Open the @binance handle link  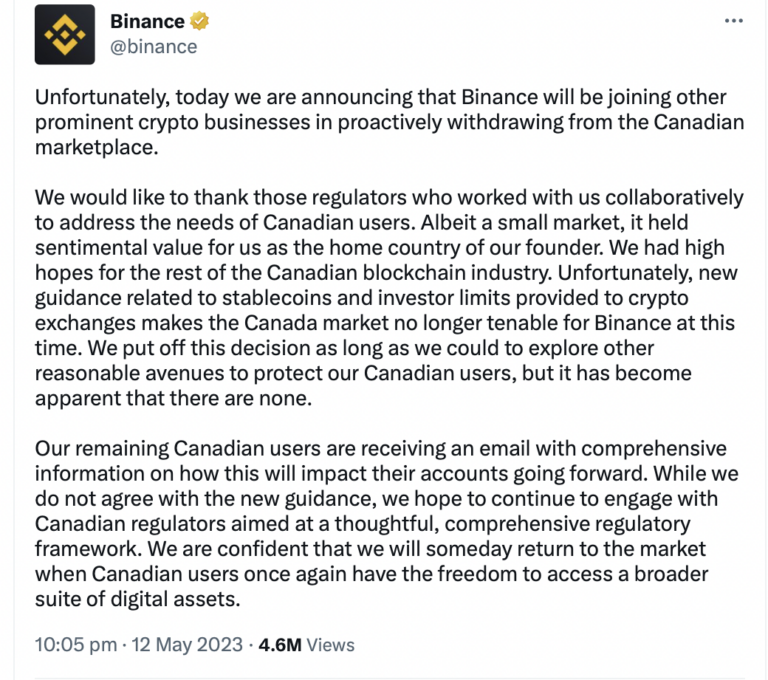click(x=153, y=46)
